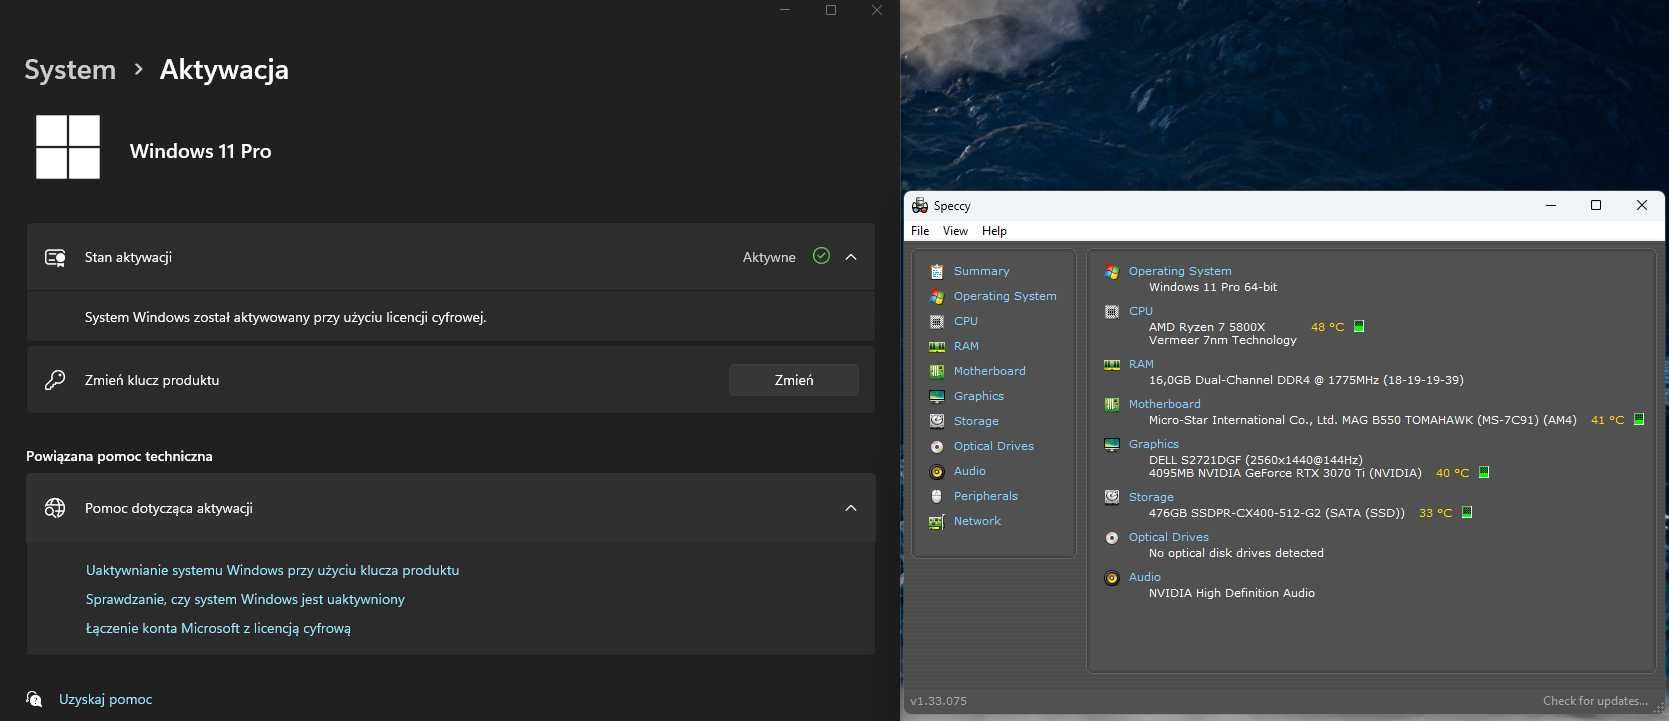Select Operating System icon in Speccy sidebar
The width and height of the screenshot is (1669, 721).
(937, 296)
